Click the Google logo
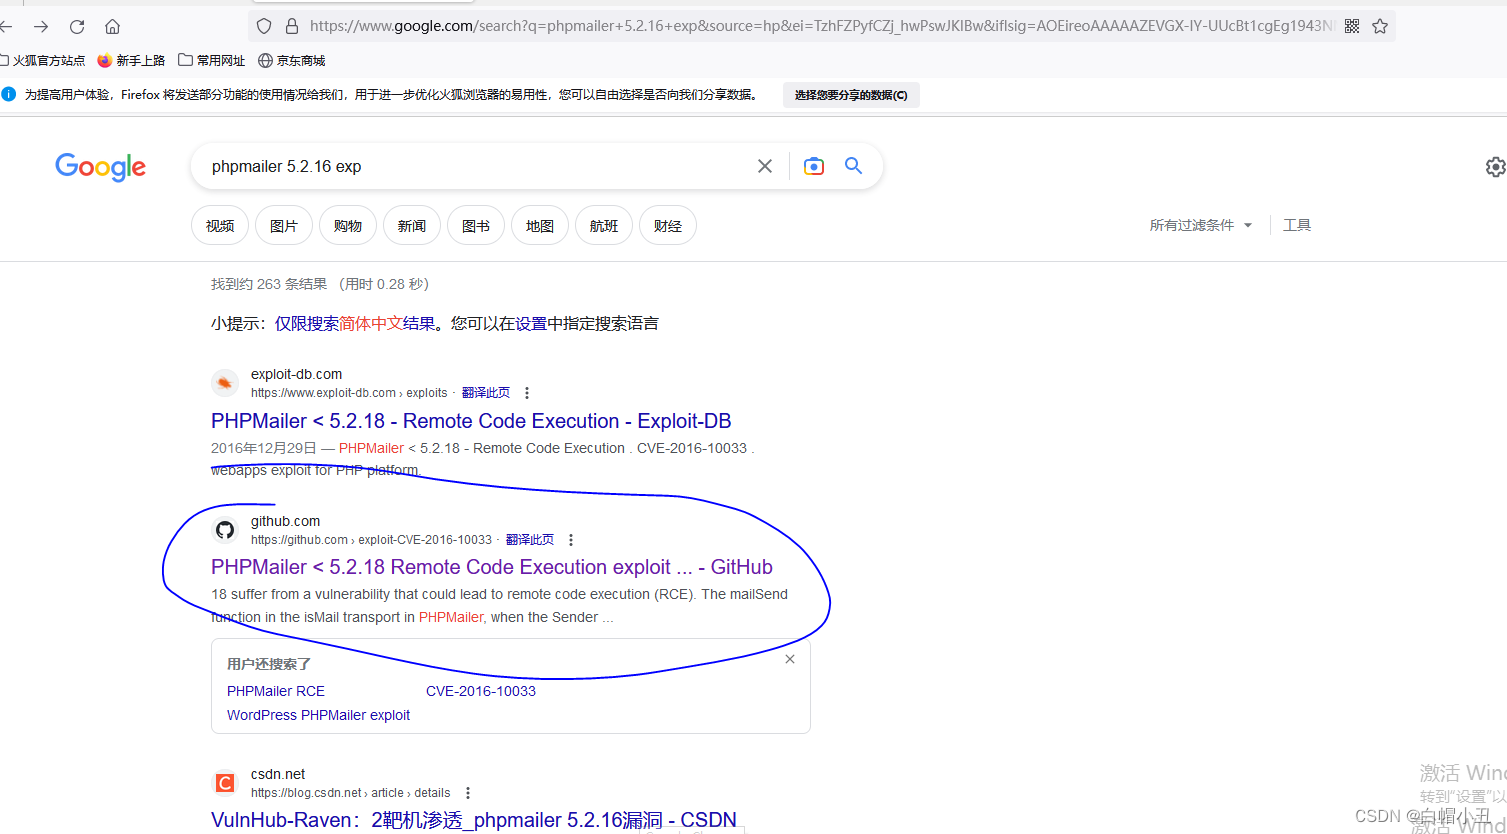Screen dimensions: 1507x834 coord(101,167)
